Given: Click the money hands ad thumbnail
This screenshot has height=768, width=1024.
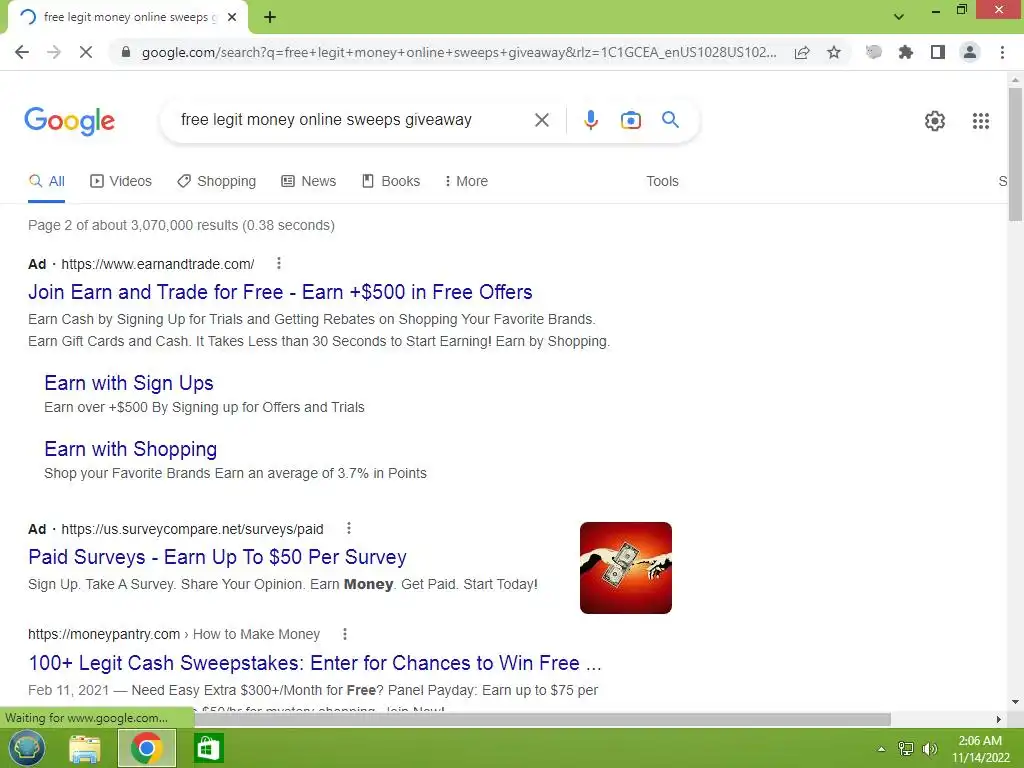Looking at the screenshot, I should pyautogui.click(x=626, y=568).
